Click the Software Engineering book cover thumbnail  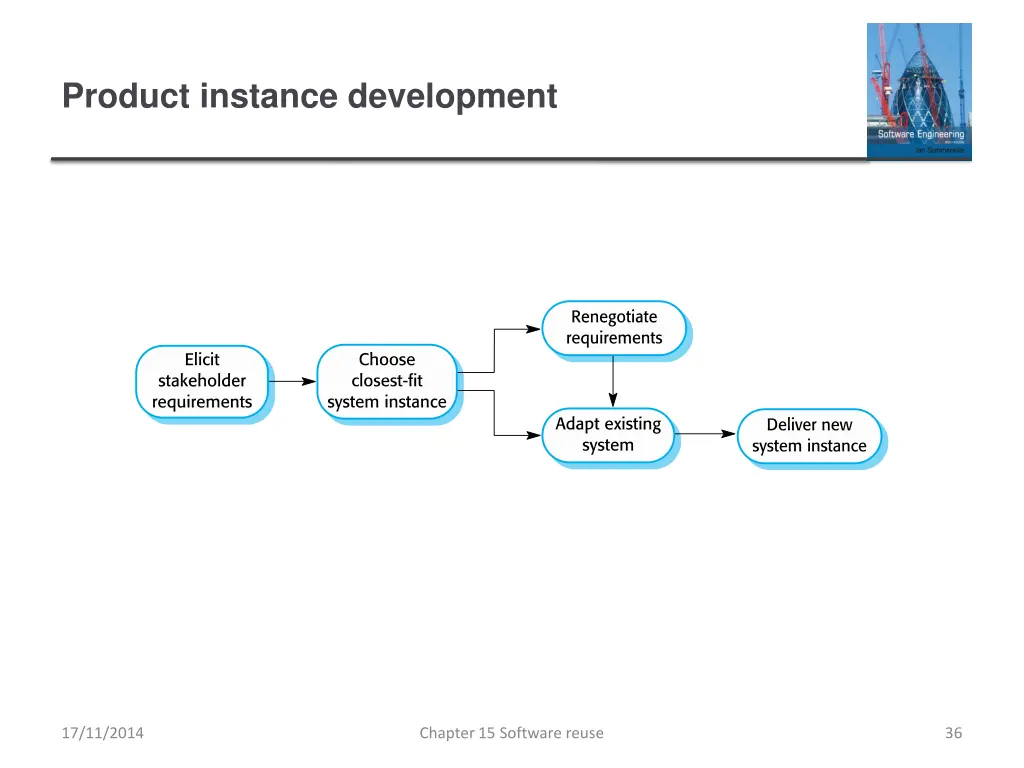pos(919,91)
